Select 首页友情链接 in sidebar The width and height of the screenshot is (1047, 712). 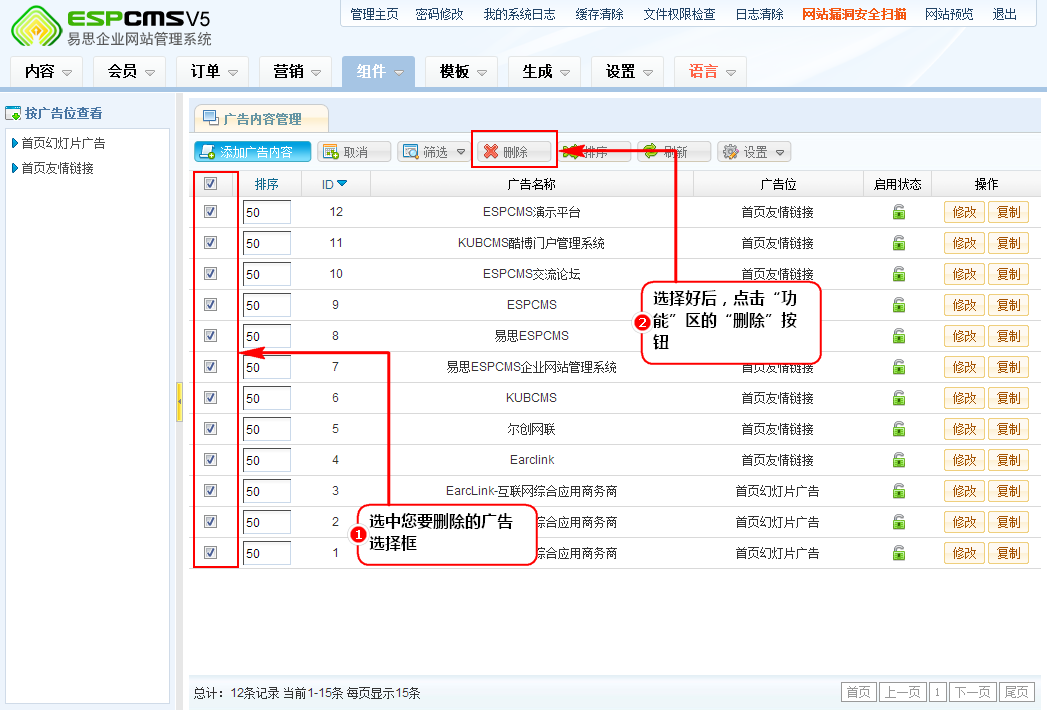coord(57,168)
